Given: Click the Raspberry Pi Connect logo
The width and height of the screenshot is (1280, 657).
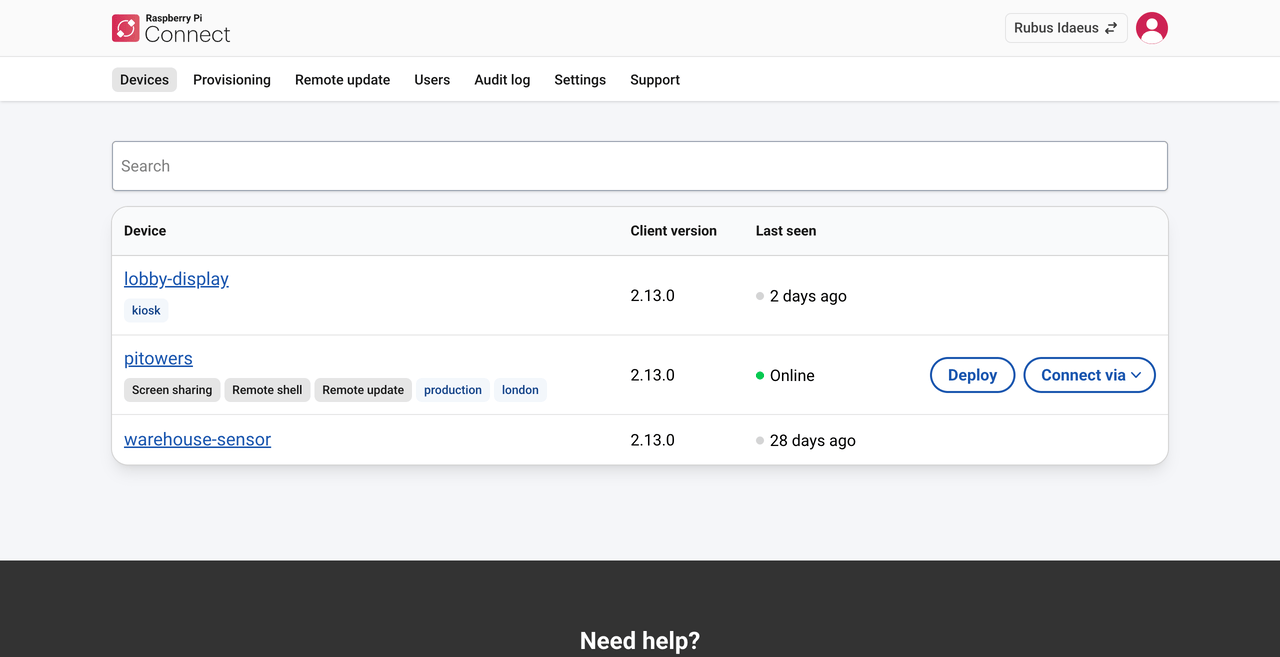Looking at the screenshot, I should pyautogui.click(x=171, y=28).
